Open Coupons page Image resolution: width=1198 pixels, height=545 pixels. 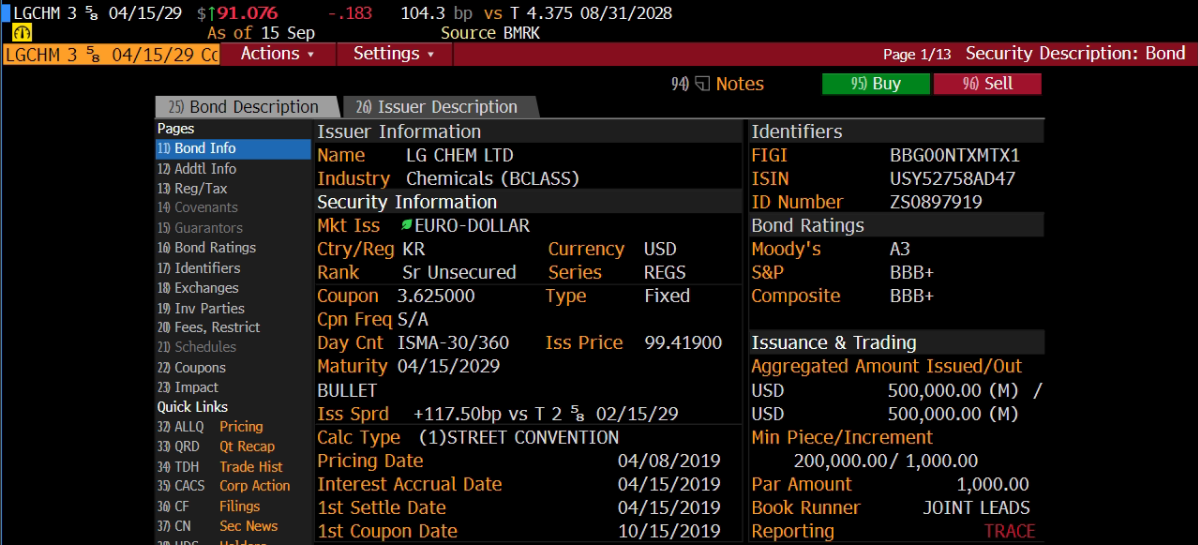point(192,368)
